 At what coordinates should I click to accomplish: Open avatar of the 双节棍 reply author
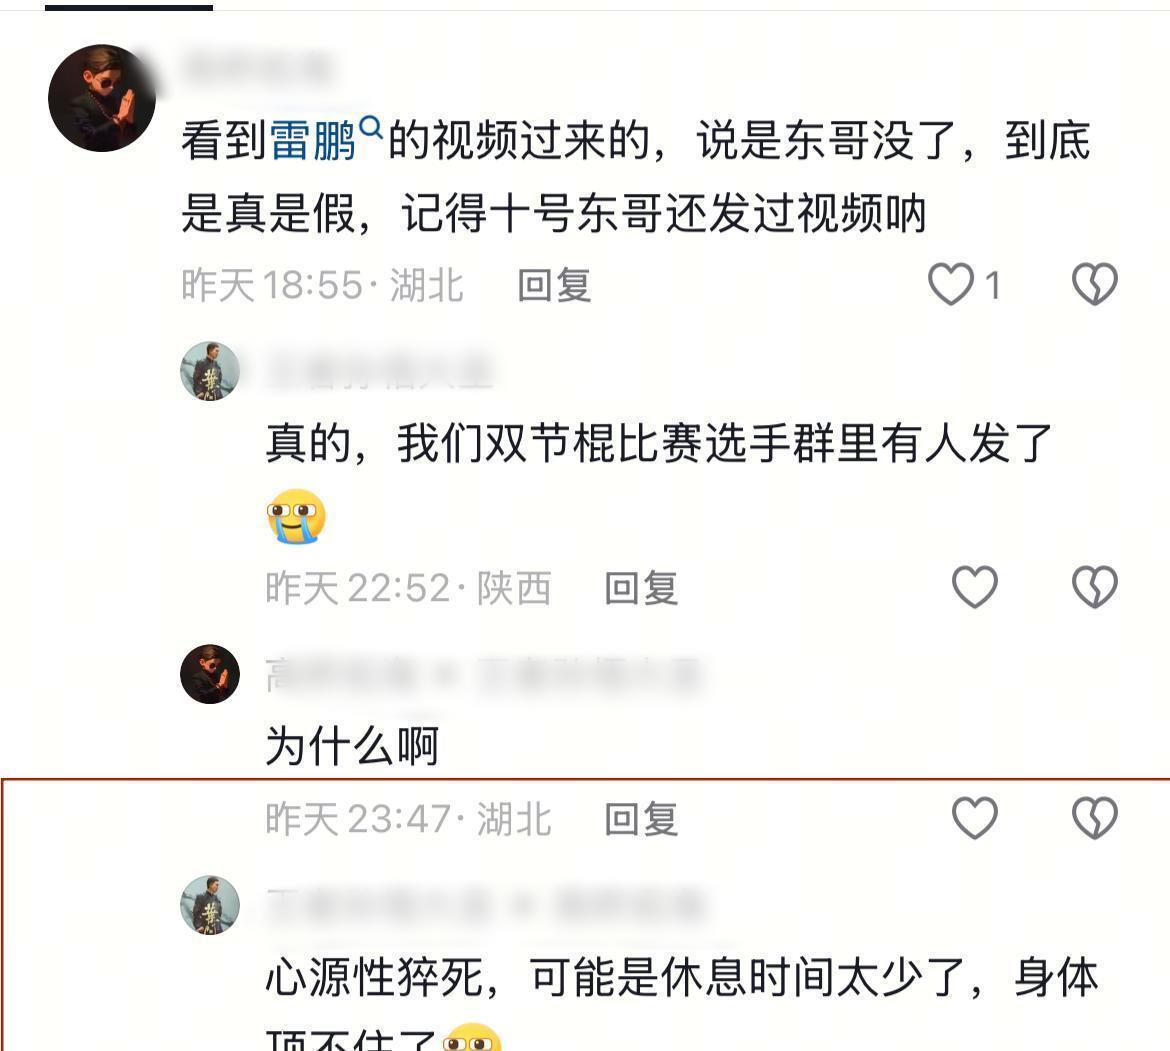coord(210,371)
